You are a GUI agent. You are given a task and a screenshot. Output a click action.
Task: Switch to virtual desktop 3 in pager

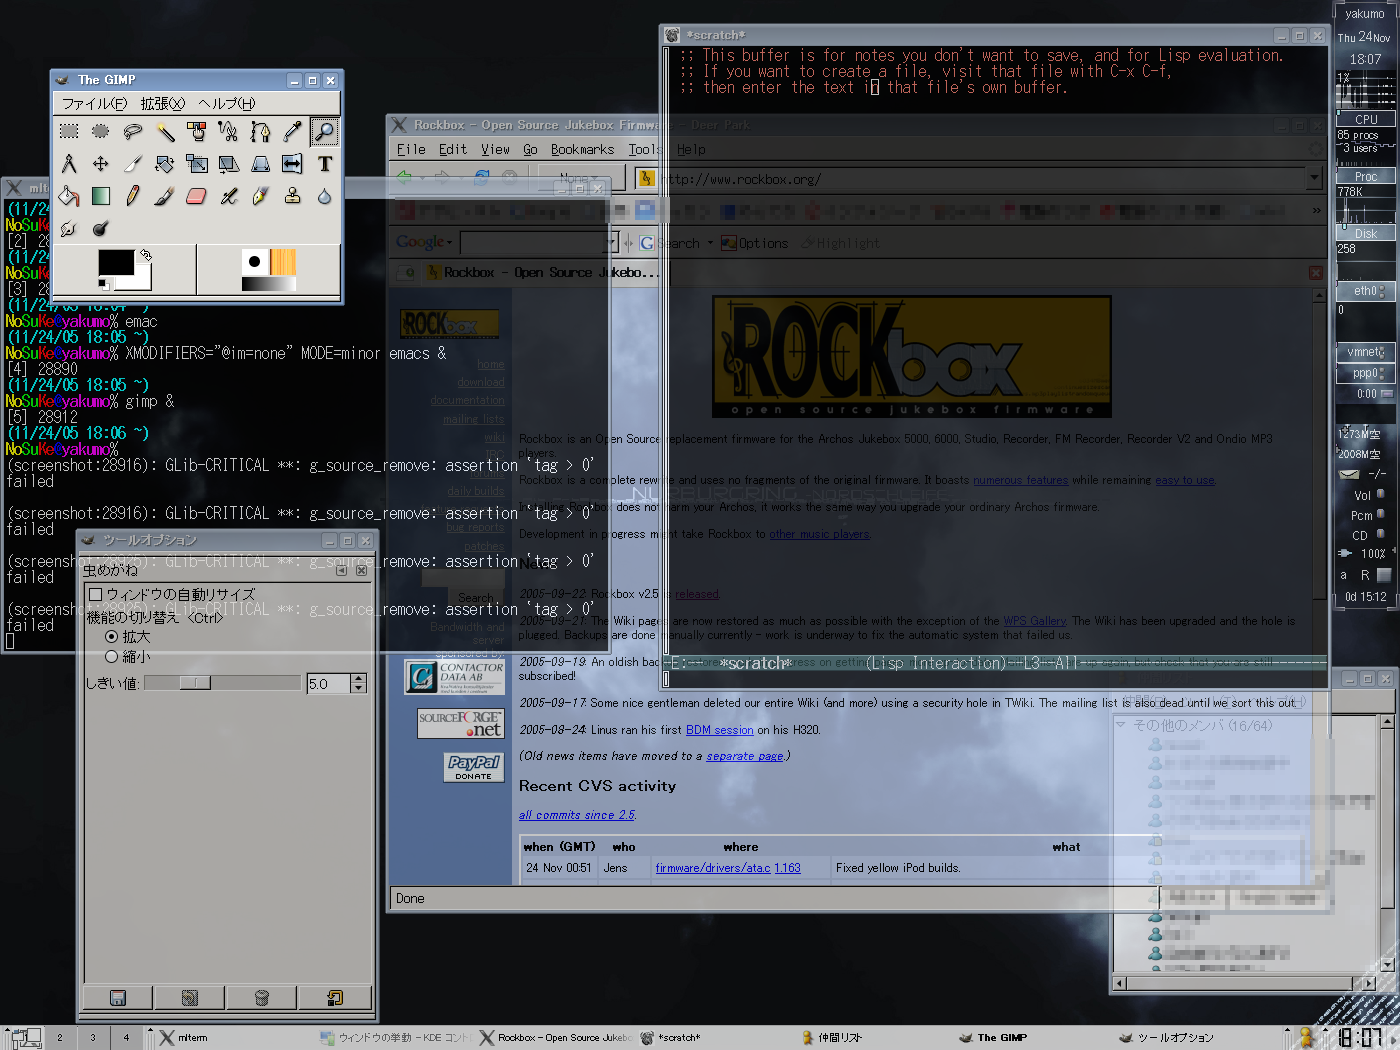pos(93,1037)
